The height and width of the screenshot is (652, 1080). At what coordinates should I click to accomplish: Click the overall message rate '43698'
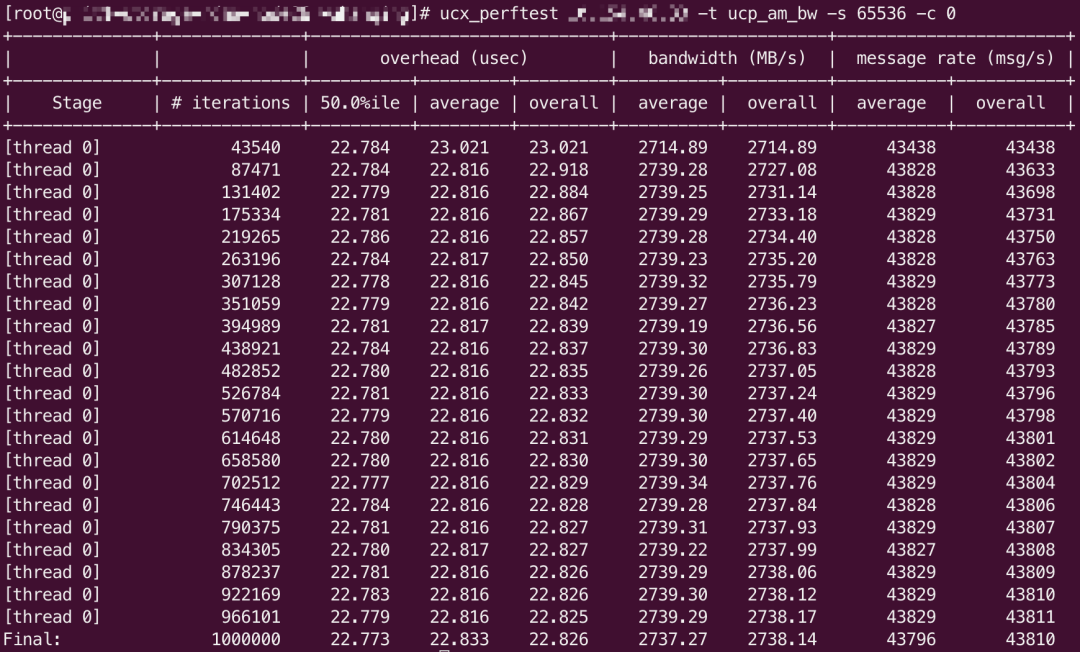click(x=1030, y=192)
